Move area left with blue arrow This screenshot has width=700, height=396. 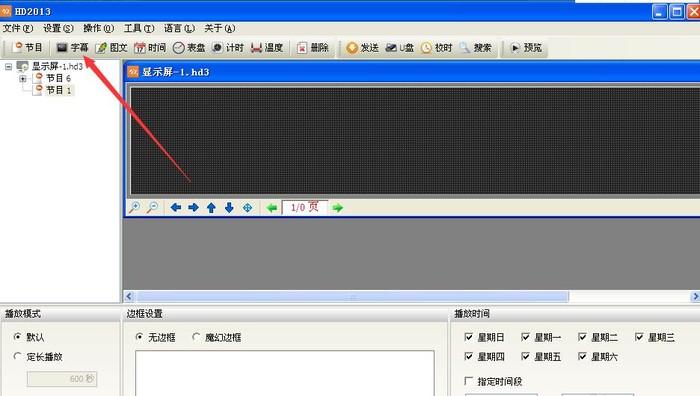175,207
